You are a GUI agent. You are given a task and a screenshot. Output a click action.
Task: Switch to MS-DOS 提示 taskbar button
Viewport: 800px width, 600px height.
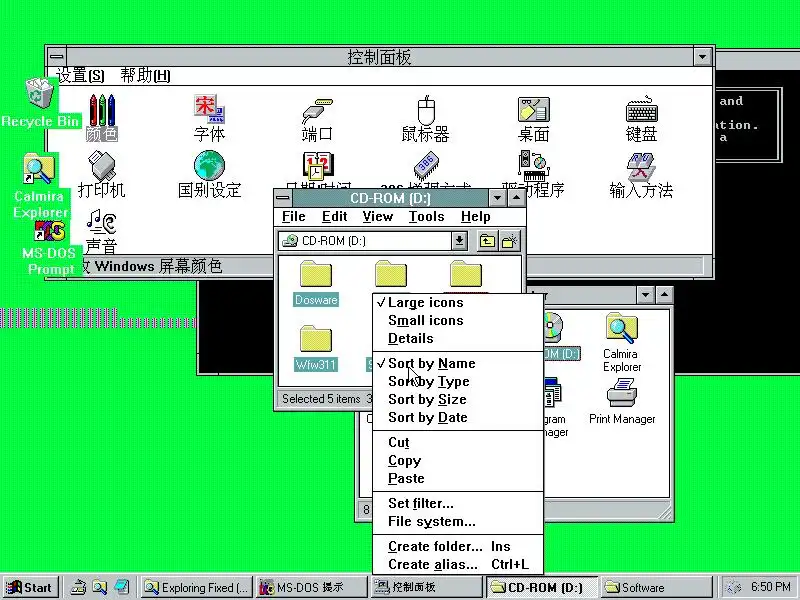(x=311, y=587)
